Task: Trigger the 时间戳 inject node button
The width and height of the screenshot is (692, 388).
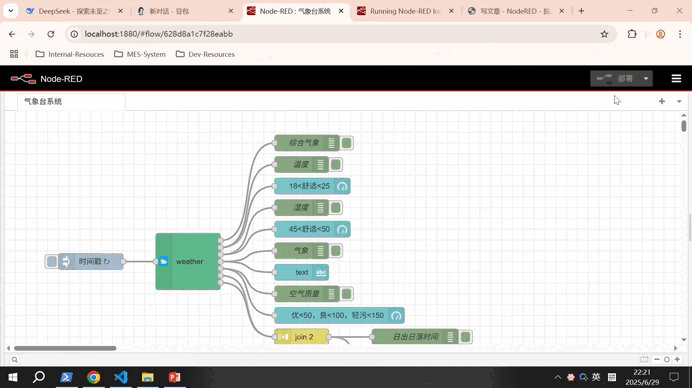Action: point(52,261)
